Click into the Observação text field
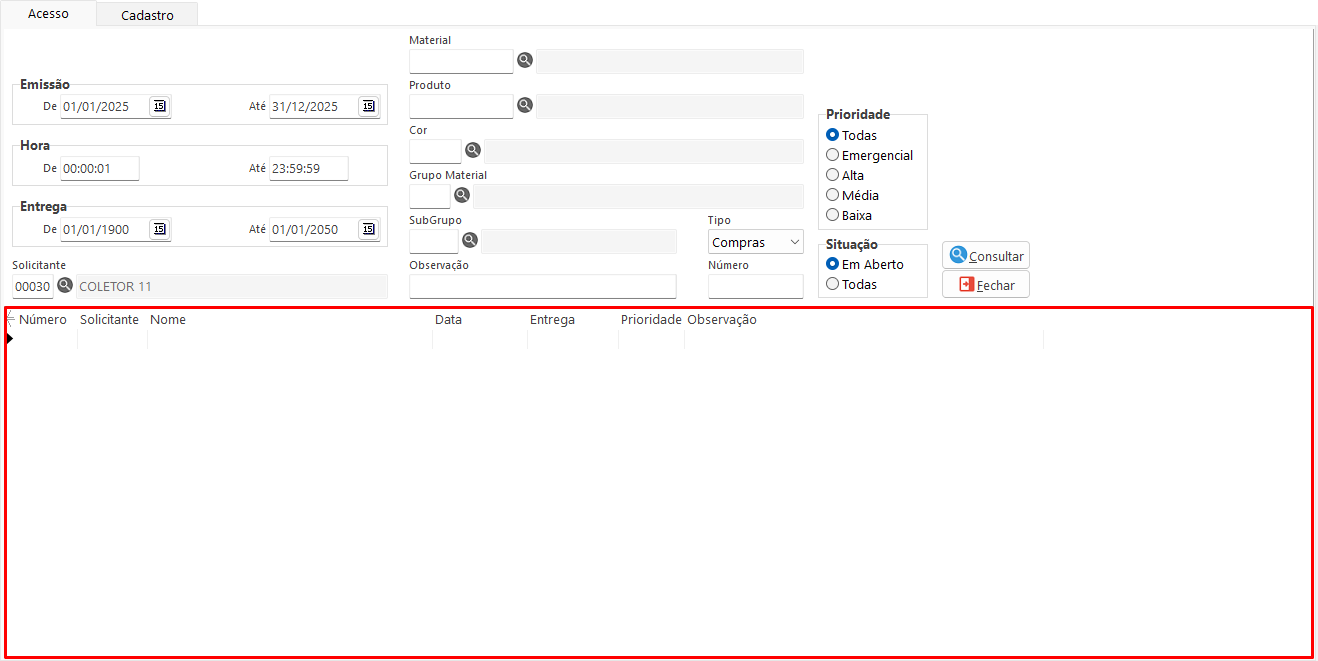Screen dimensions: 1318x661 tap(542, 286)
